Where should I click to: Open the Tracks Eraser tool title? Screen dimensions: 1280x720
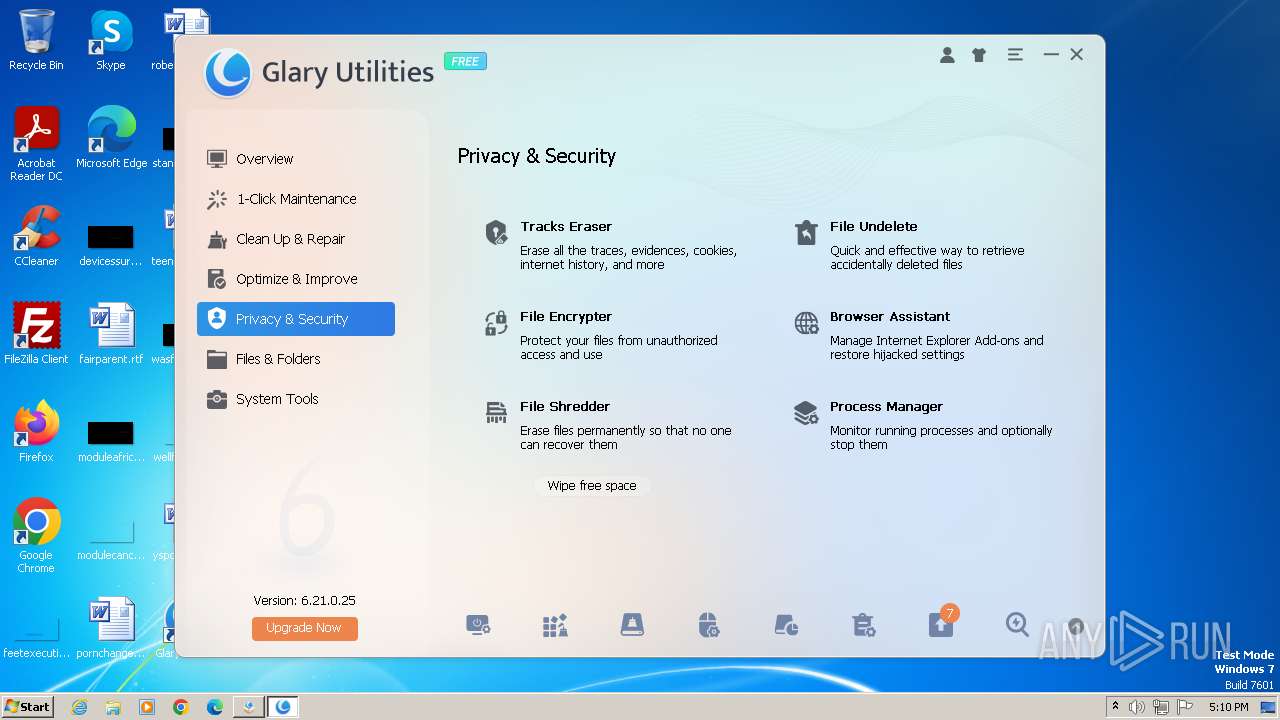[566, 227]
